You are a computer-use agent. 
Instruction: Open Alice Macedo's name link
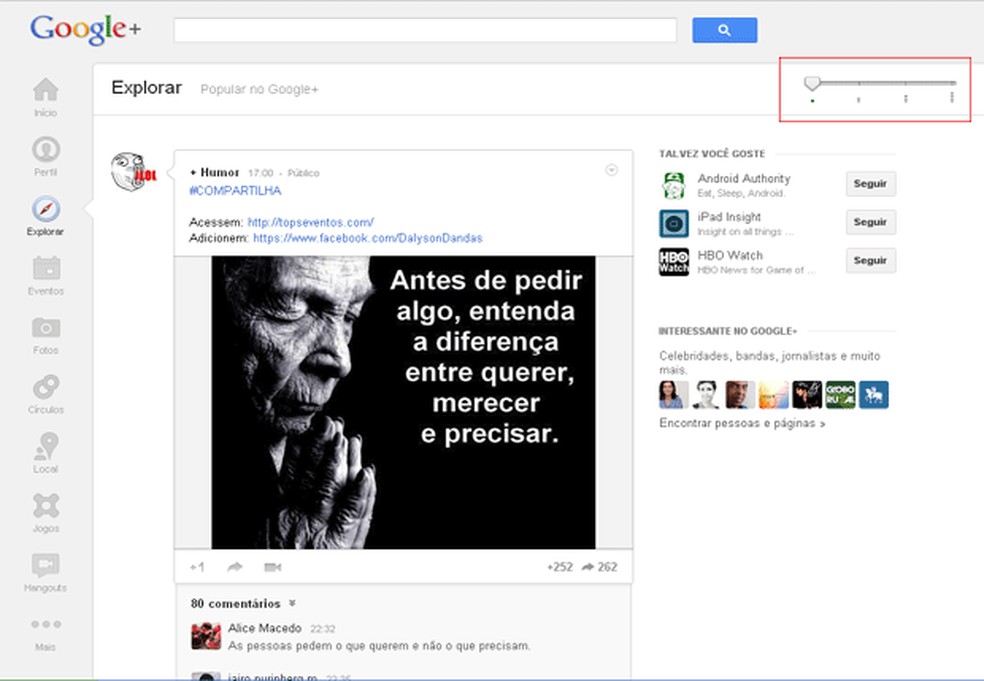tap(265, 628)
